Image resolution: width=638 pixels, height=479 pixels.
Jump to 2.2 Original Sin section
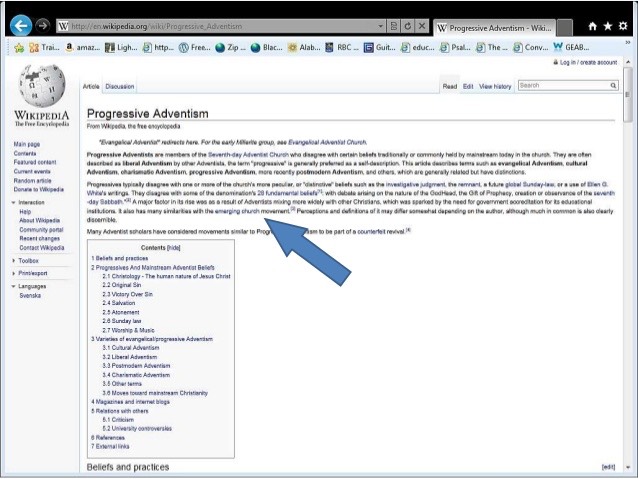click(122, 285)
